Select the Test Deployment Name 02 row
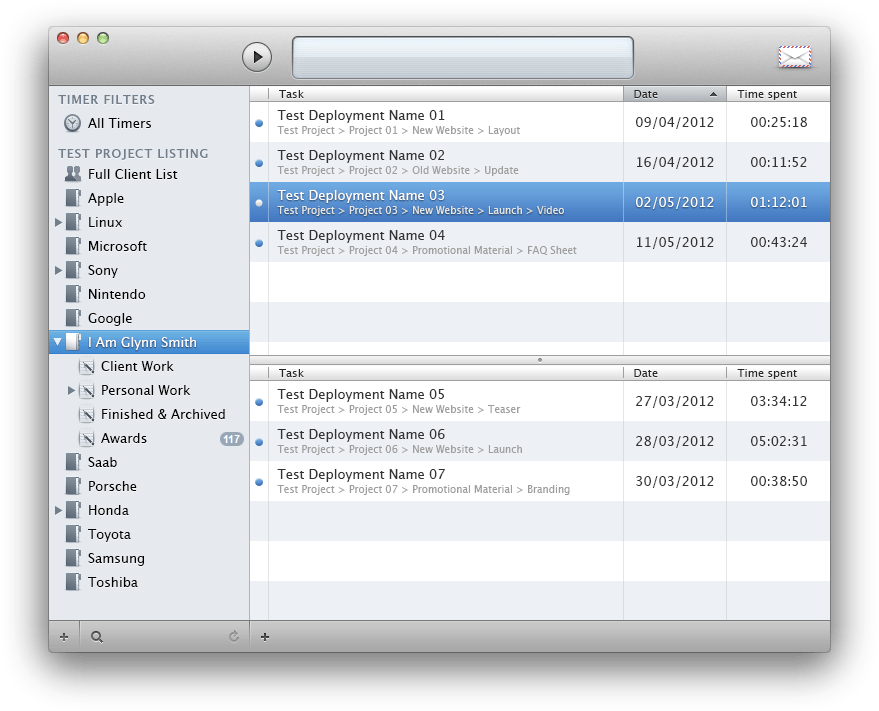This screenshot has width=879, height=711. 440,162
